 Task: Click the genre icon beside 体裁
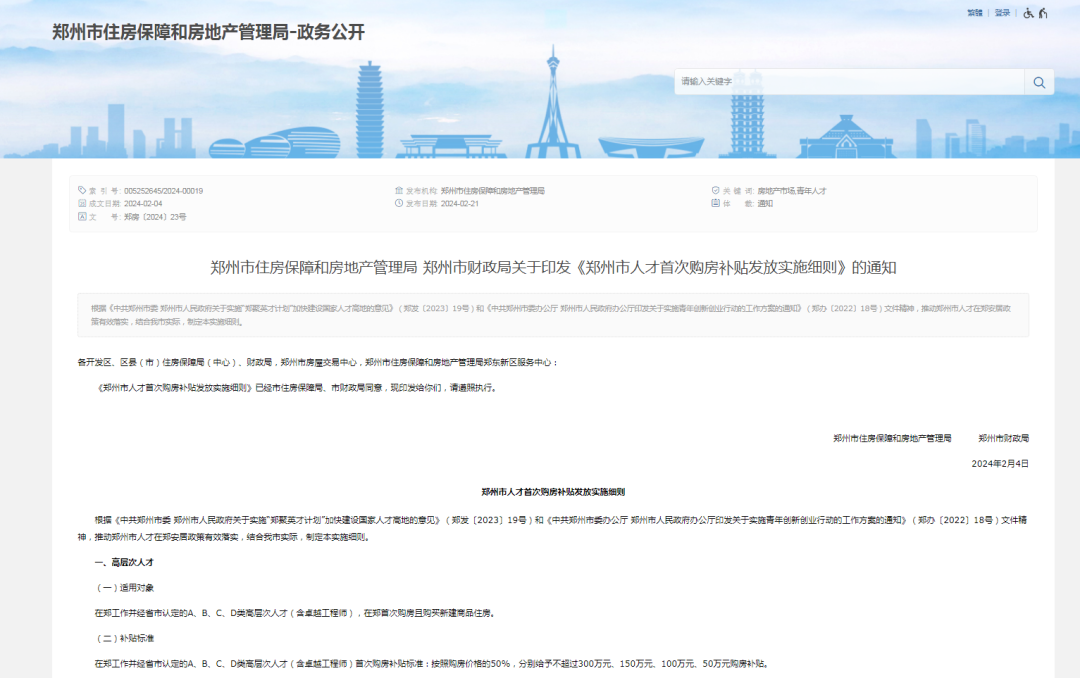click(714, 202)
